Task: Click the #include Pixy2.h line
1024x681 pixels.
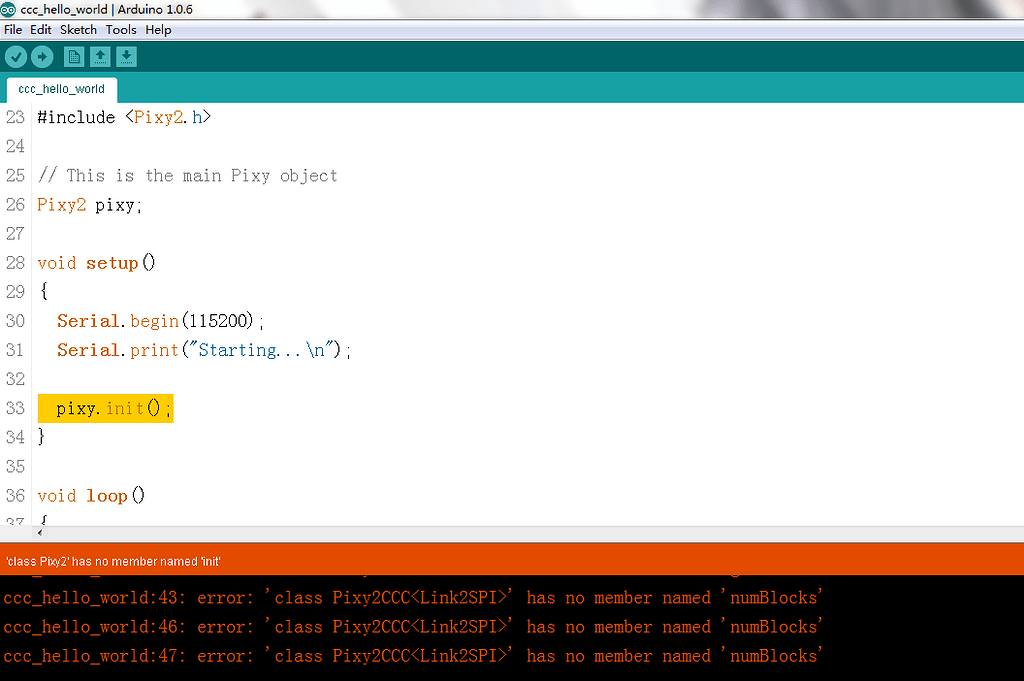Action: coord(124,117)
